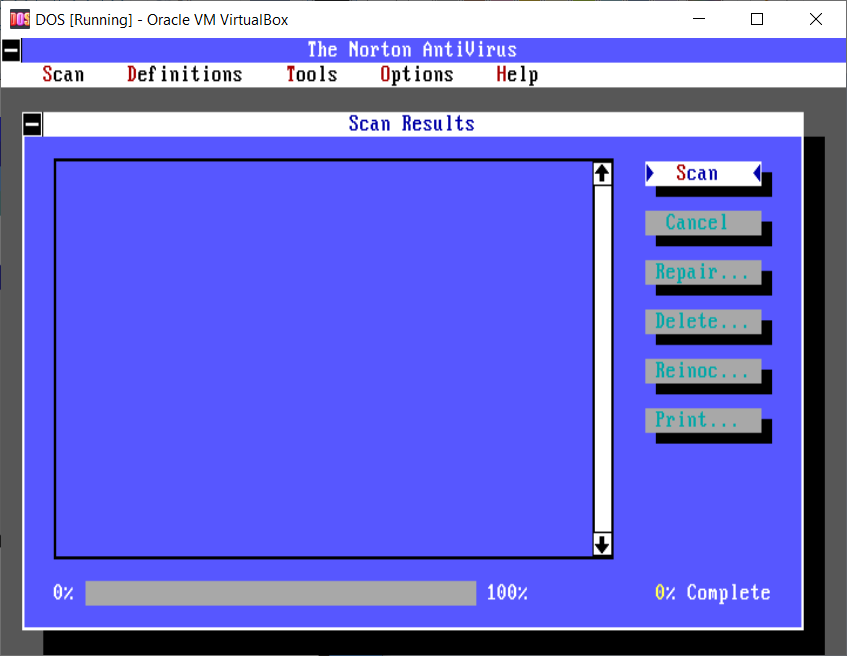This screenshot has width=847, height=656.
Task: Open the Options menu
Action: 416,75
